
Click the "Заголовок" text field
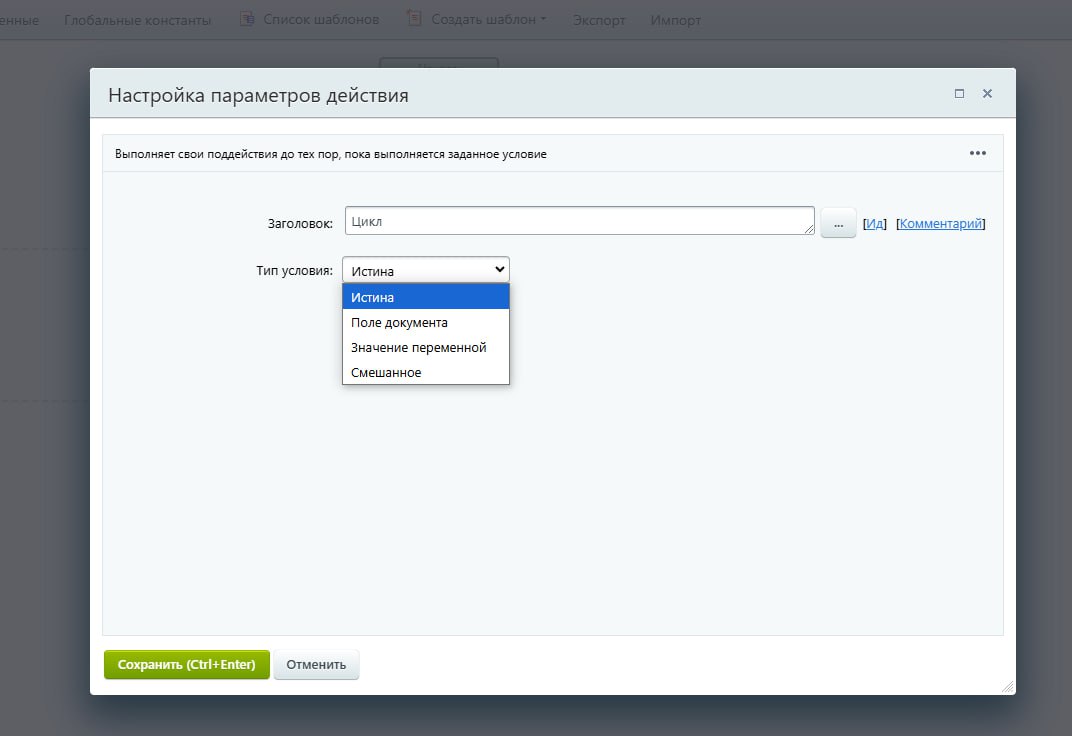pyautogui.click(x=579, y=221)
